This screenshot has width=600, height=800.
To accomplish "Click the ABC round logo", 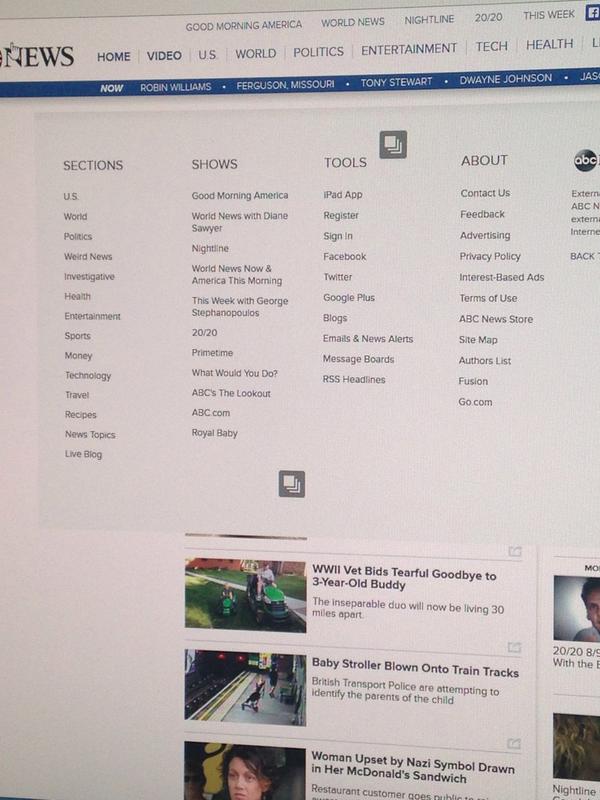I will [x=586, y=161].
